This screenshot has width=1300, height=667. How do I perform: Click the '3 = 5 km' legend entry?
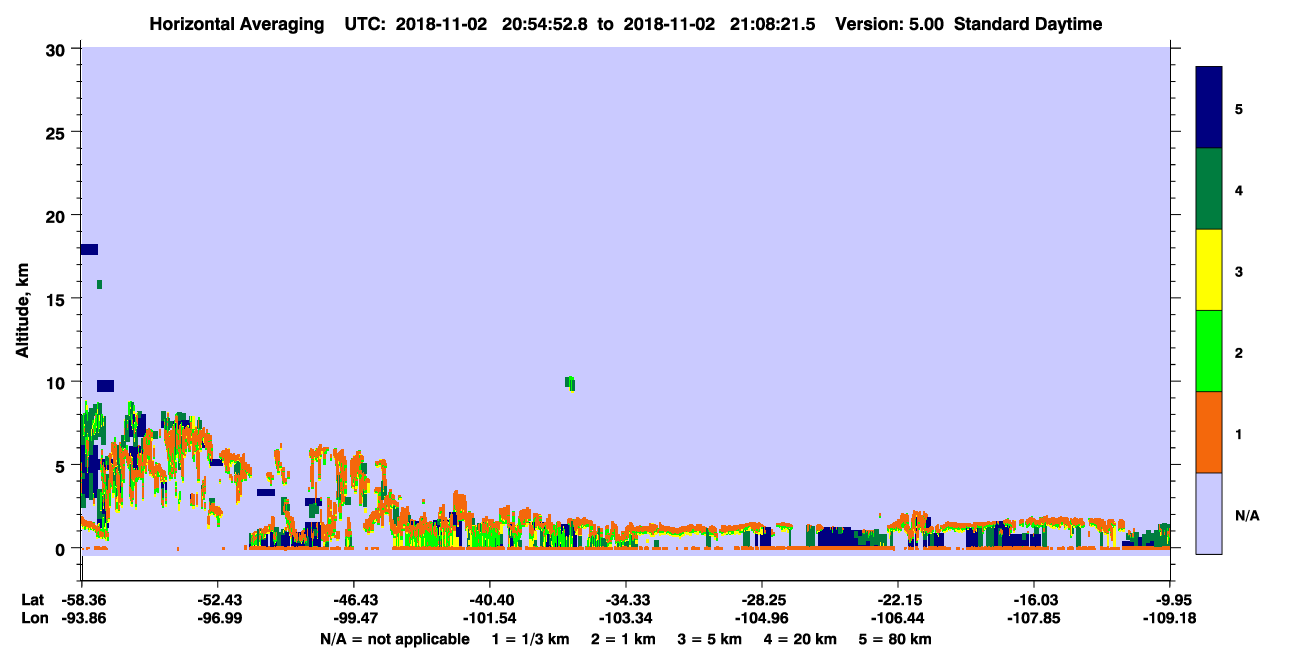(x=710, y=639)
